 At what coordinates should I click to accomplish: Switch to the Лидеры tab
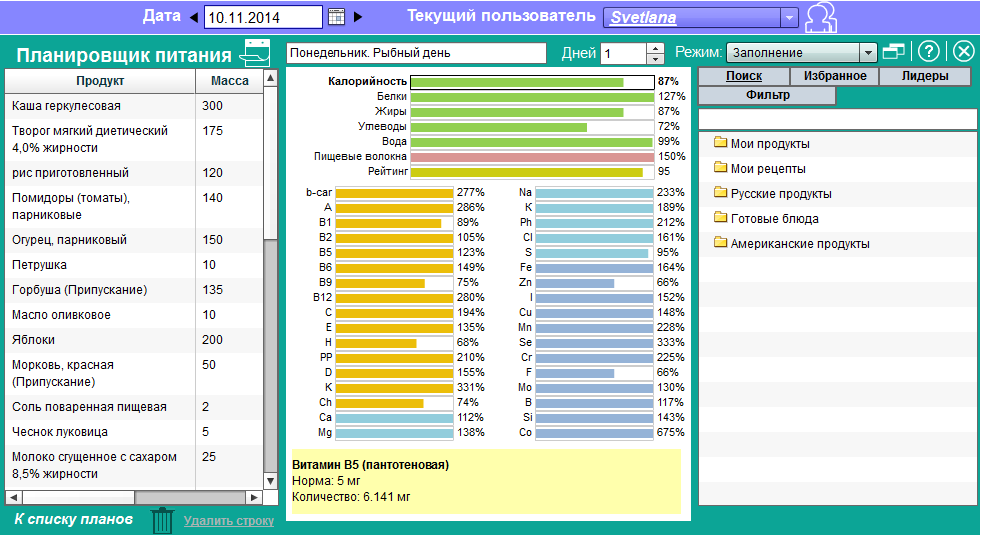(x=925, y=76)
